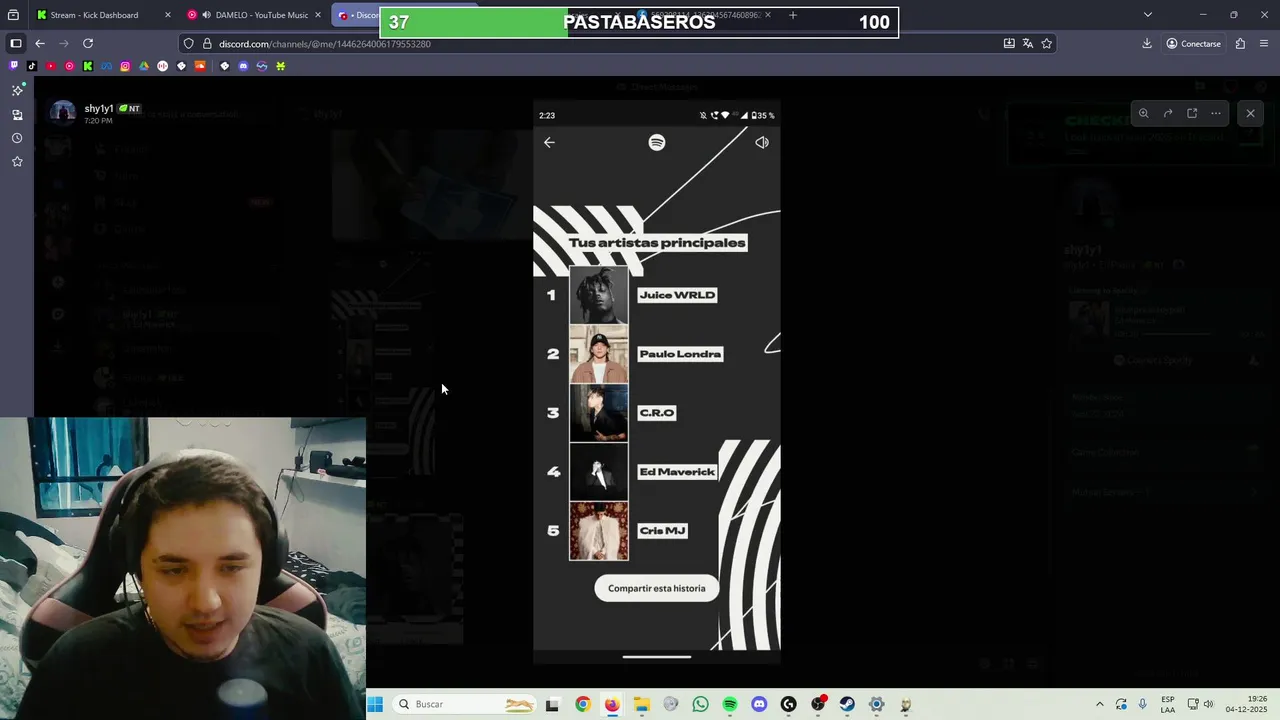This screenshot has height=720, width=1280.
Task: Open more options in image viewer
Action: [x=1216, y=113]
